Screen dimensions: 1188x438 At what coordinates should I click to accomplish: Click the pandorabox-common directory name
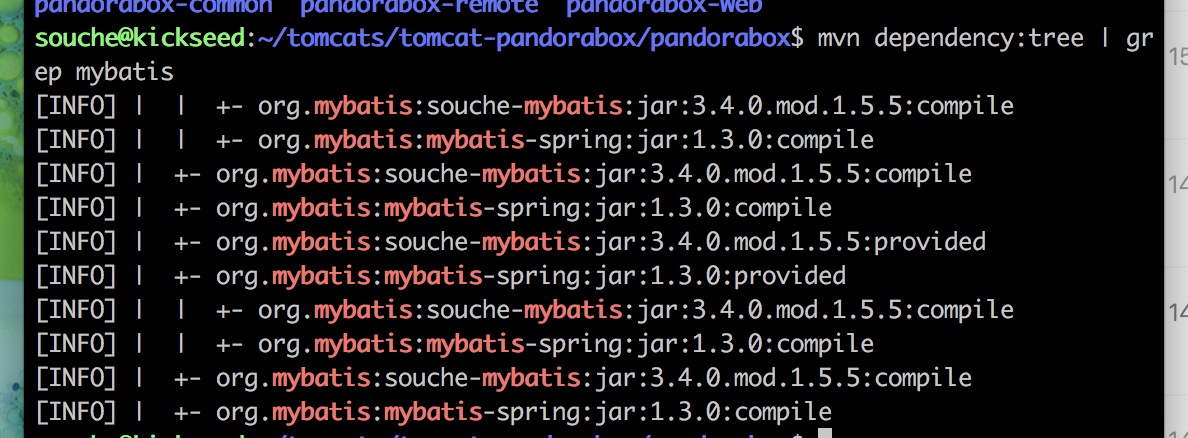[x=154, y=6]
